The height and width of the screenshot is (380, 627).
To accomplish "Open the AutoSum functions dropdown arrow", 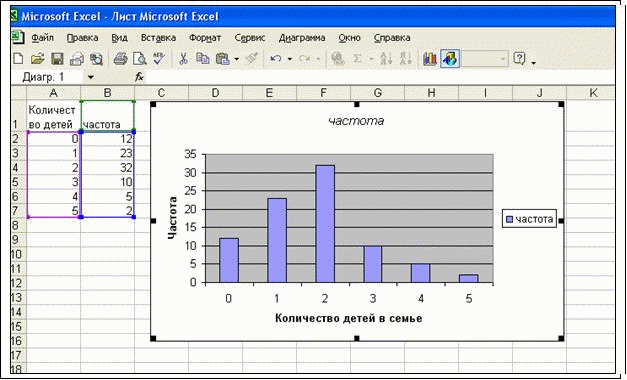I will click(371, 59).
